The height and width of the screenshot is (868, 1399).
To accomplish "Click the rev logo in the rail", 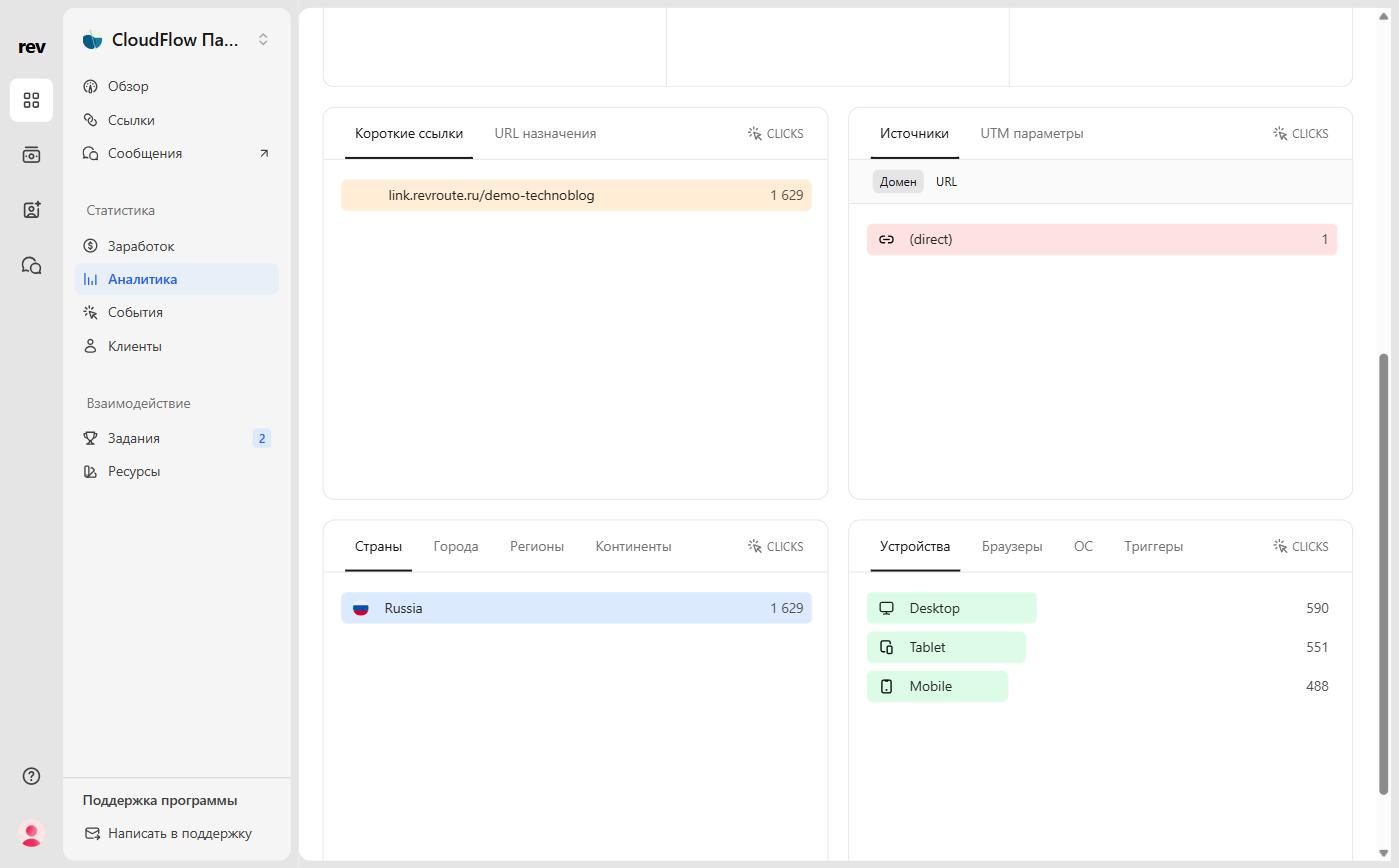I will point(31,46).
